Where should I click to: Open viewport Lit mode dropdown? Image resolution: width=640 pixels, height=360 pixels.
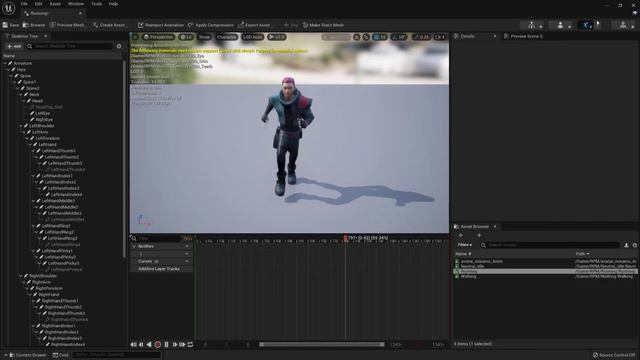point(186,37)
